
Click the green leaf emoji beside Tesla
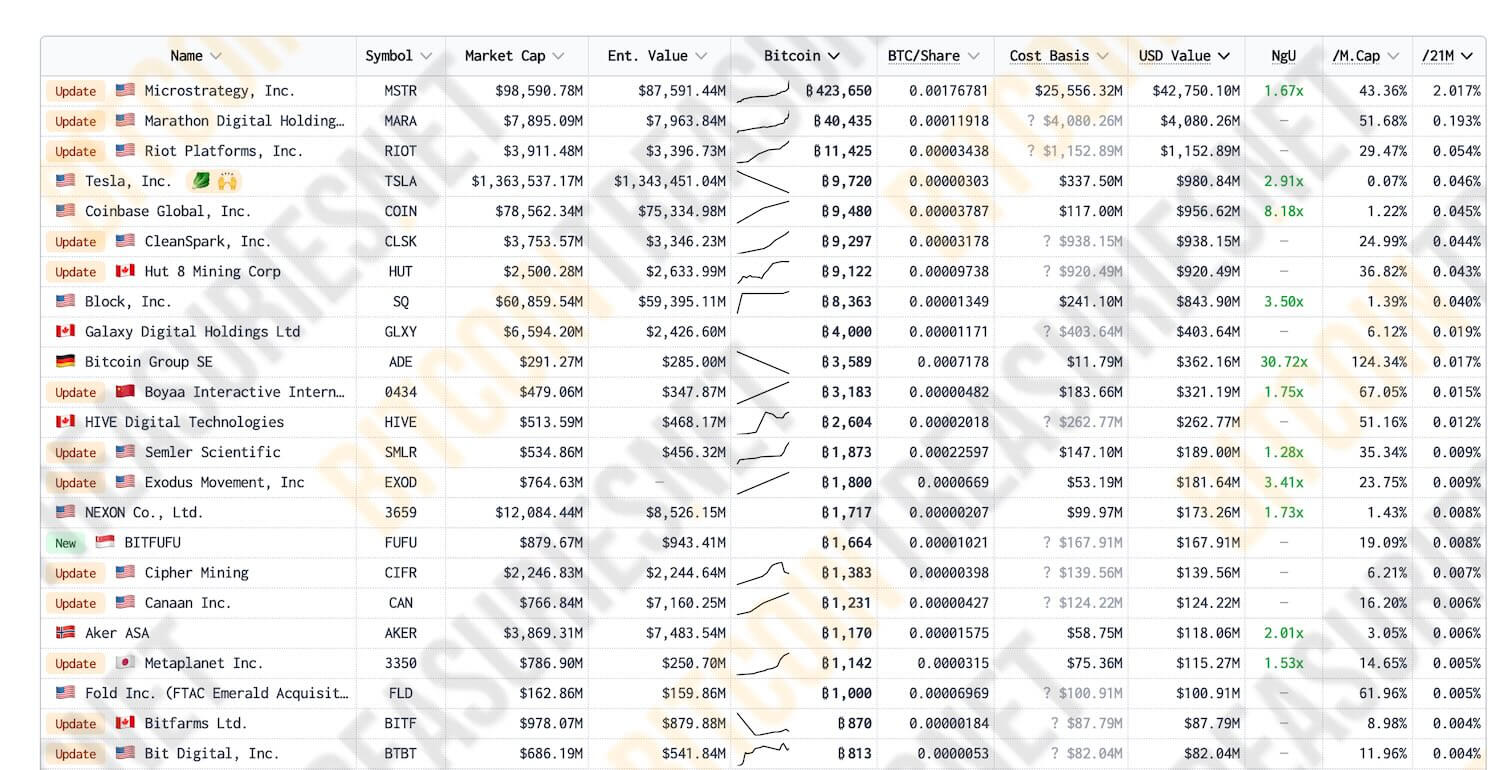click(200, 182)
